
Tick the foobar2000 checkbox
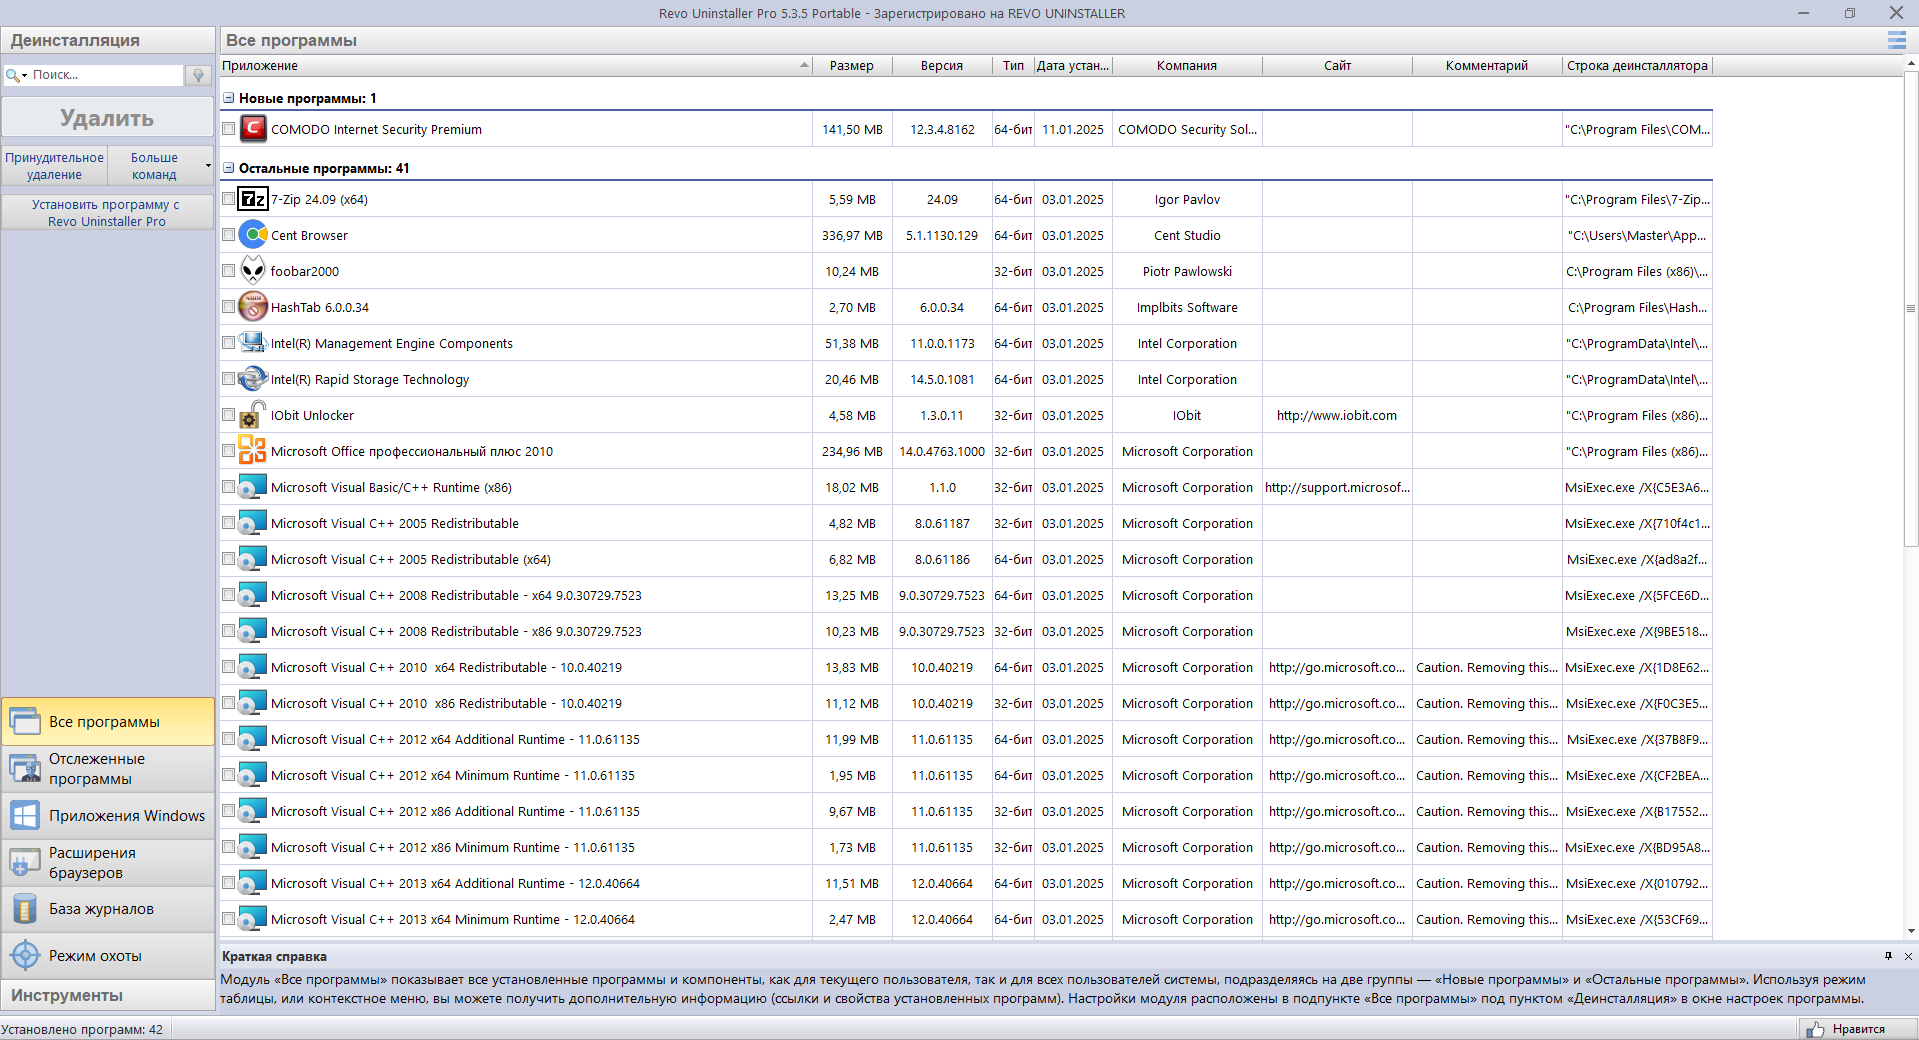pyautogui.click(x=228, y=271)
